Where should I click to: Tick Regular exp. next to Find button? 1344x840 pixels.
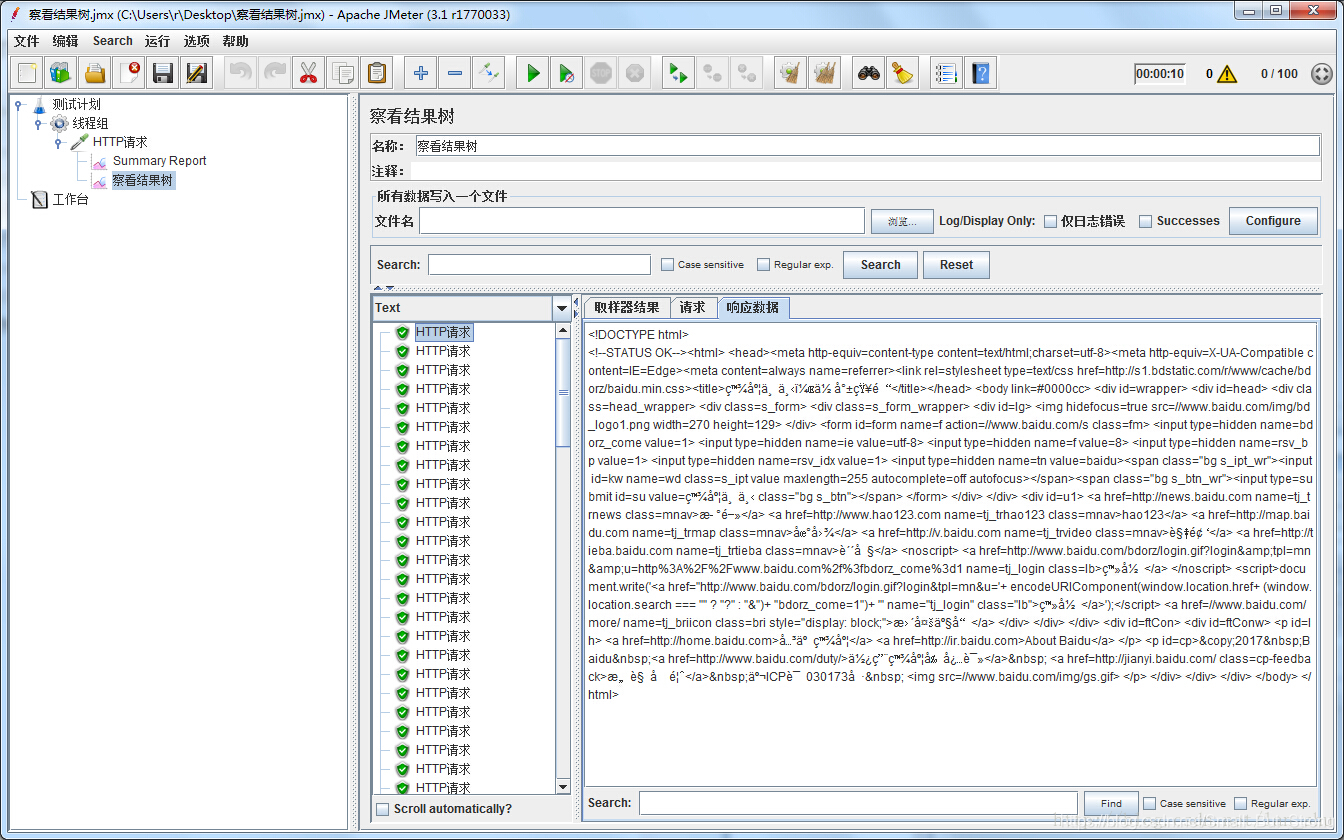tap(1241, 803)
